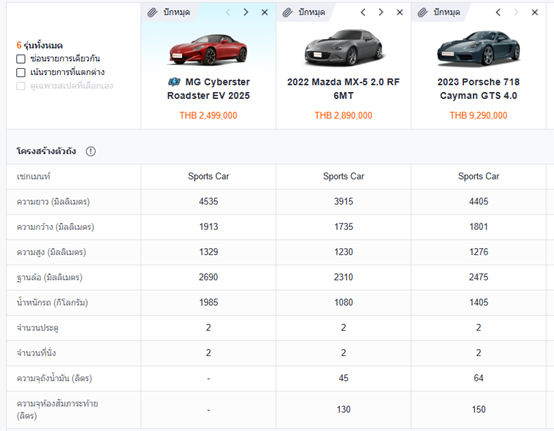This screenshot has height=431, width=554.
Task: Enable เน้นรายการที่แตกต่าง checkbox
Action: click(21, 72)
